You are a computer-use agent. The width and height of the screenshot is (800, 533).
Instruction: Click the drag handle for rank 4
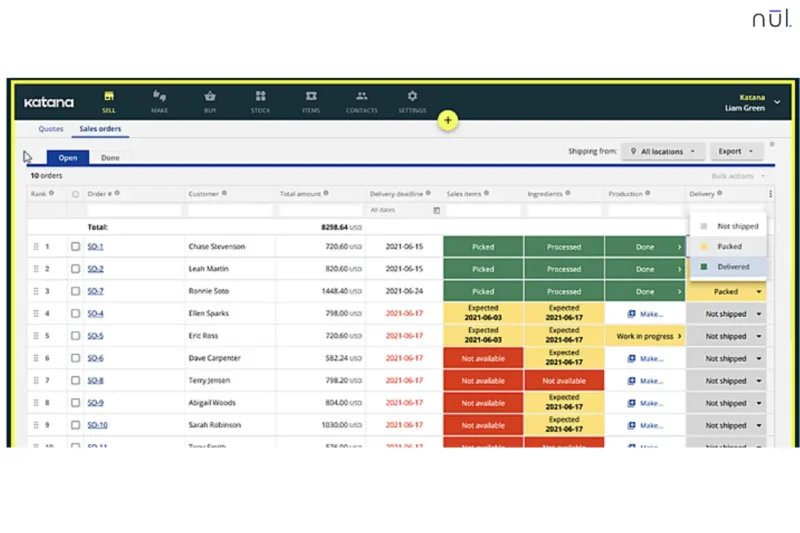tap(36, 313)
